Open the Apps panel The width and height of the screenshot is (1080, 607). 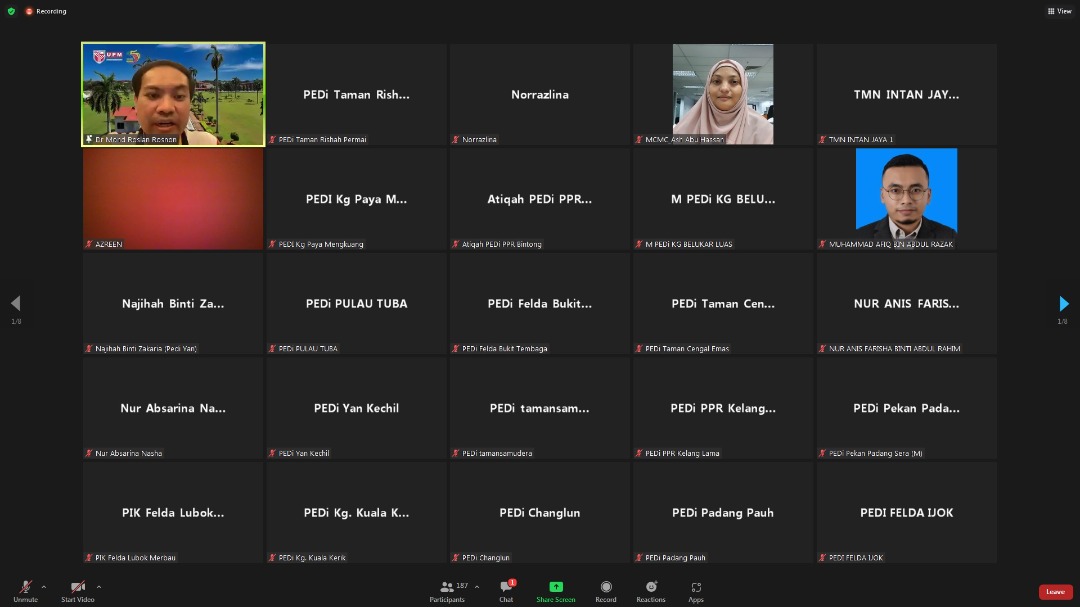tap(696, 588)
